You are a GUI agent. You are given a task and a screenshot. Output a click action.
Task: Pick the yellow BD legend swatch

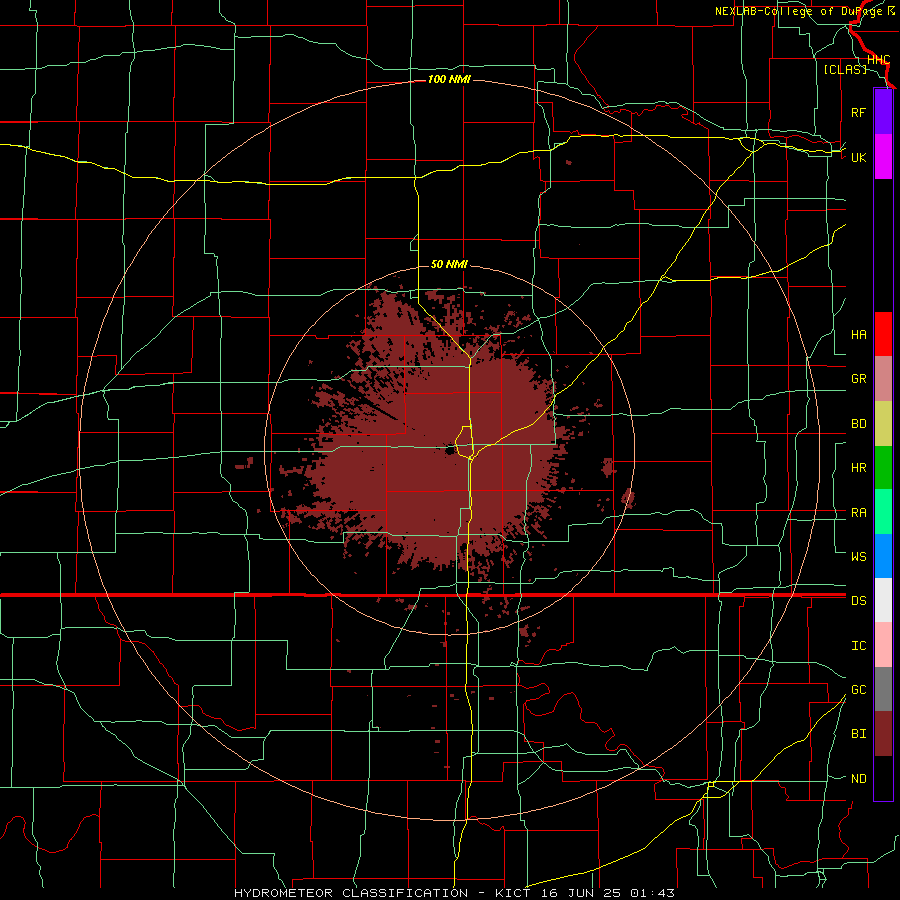[883, 424]
